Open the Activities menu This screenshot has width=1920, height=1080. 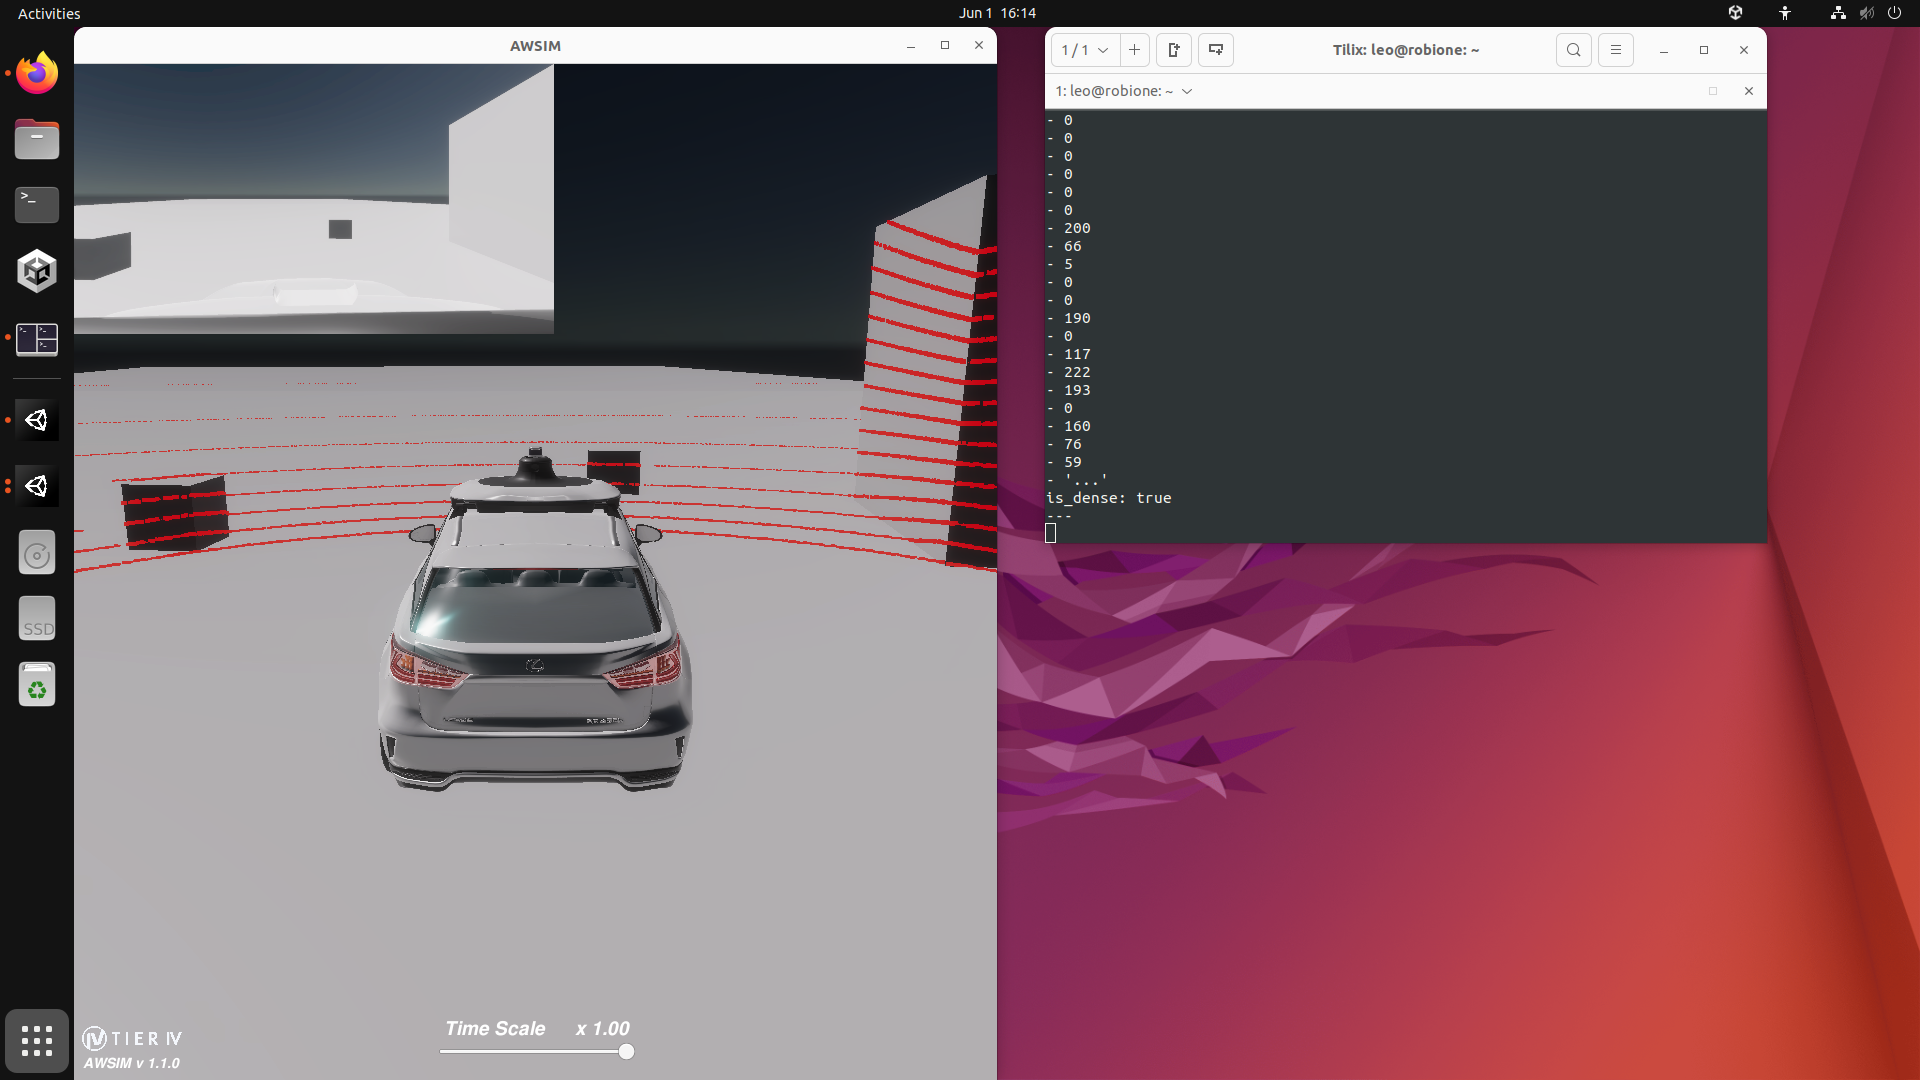coord(47,13)
